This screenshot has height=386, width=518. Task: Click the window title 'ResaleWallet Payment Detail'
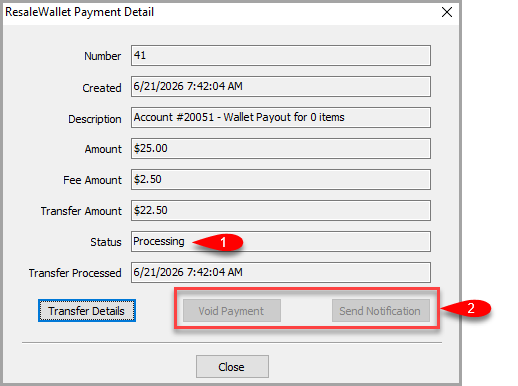(79, 12)
